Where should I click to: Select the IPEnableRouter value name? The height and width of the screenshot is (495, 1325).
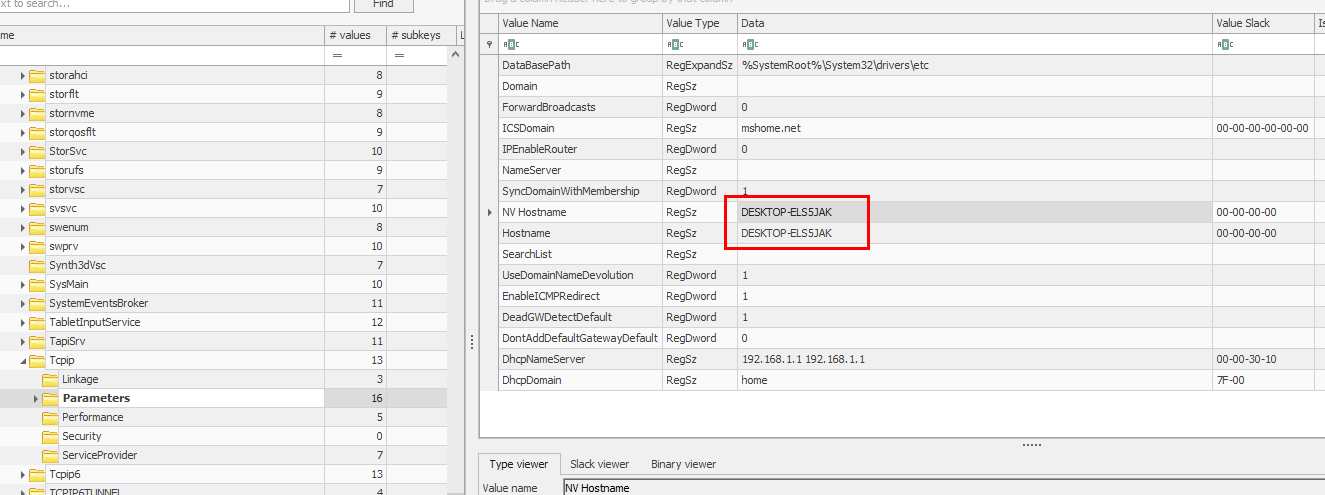pos(539,150)
